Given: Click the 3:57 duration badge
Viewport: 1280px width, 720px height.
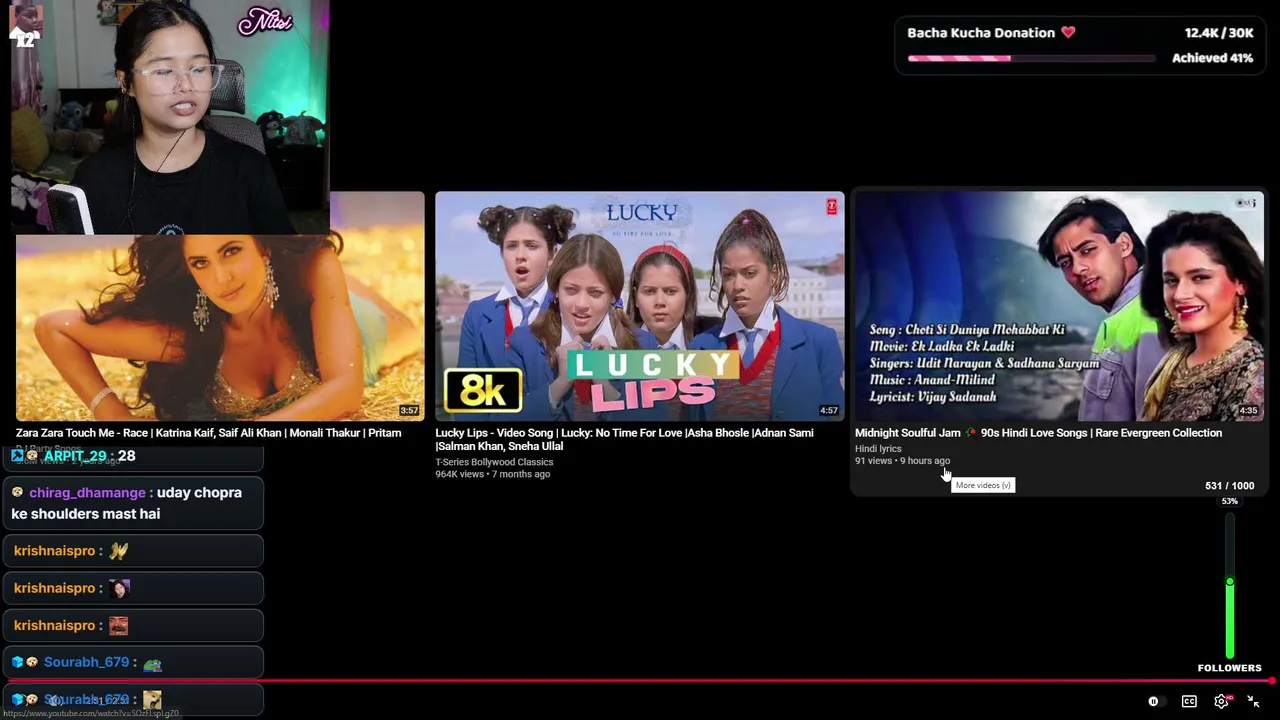Looking at the screenshot, I should pyautogui.click(x=409, y=411).
